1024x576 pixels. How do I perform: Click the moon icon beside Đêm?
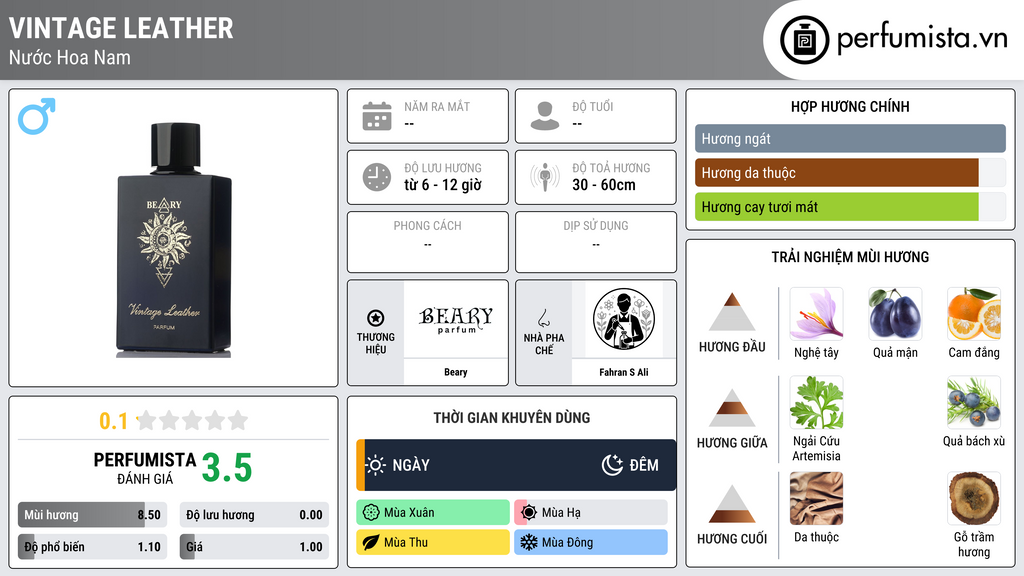612,465
